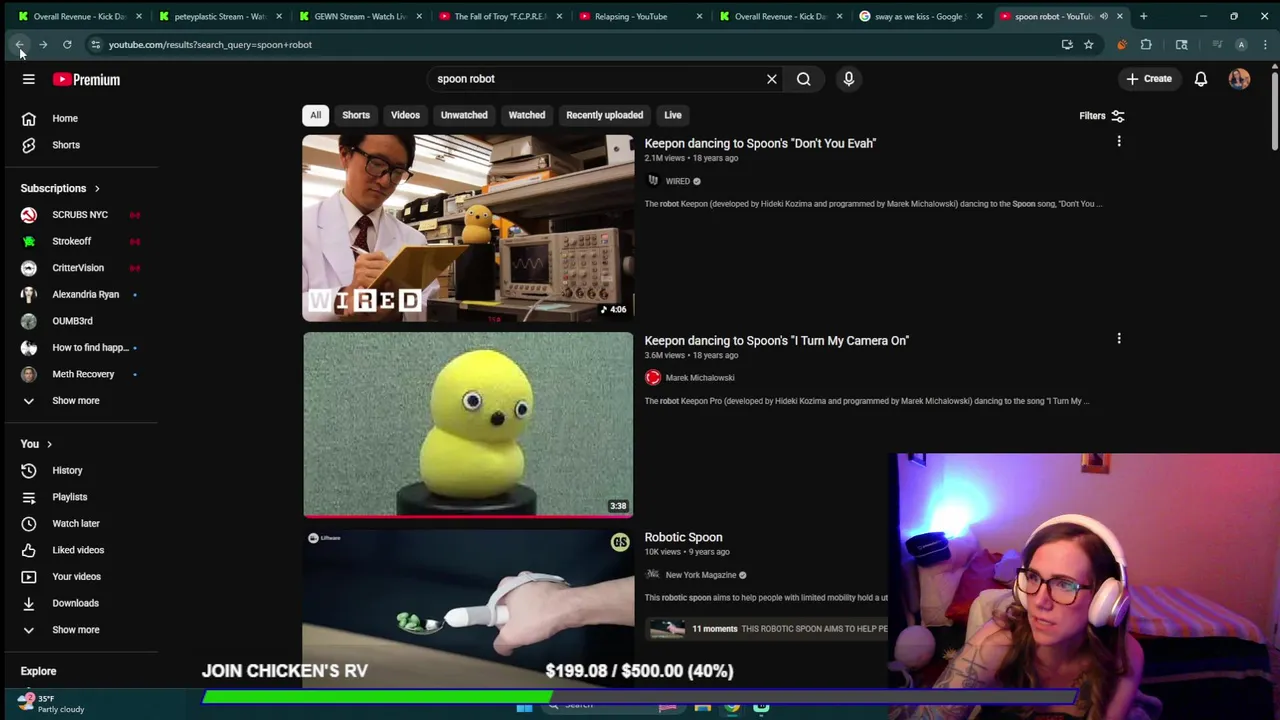
Task: Select the Live filter chip
Action: click(x=673, y=115)
